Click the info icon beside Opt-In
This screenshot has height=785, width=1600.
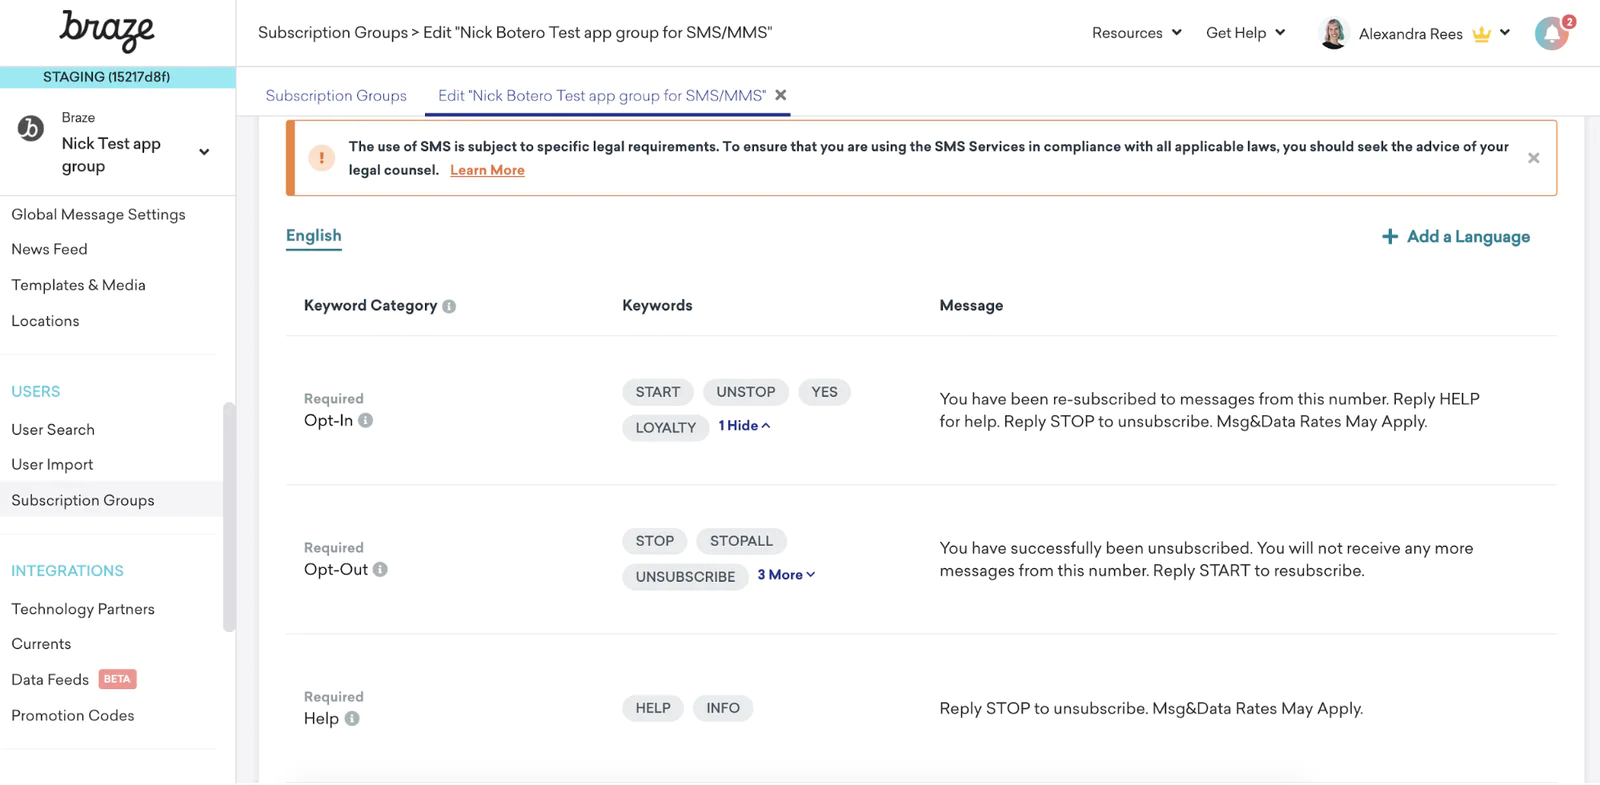point(366,420)
